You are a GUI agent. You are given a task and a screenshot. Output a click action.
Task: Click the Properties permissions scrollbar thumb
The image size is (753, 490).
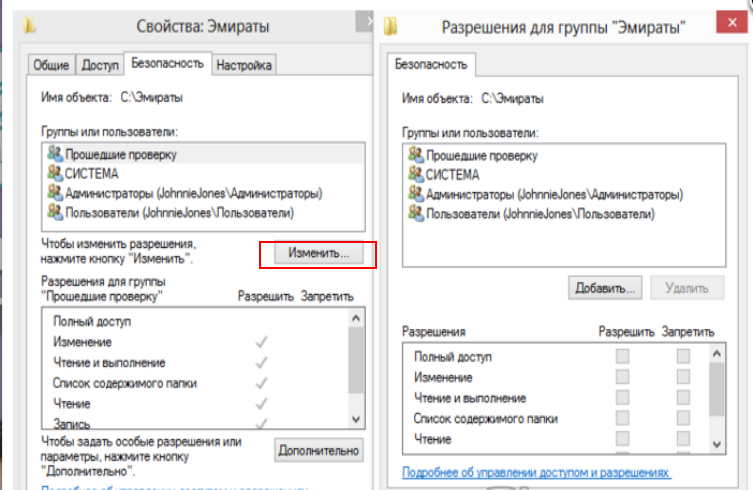pyautogui.click(x=356, y=360)
